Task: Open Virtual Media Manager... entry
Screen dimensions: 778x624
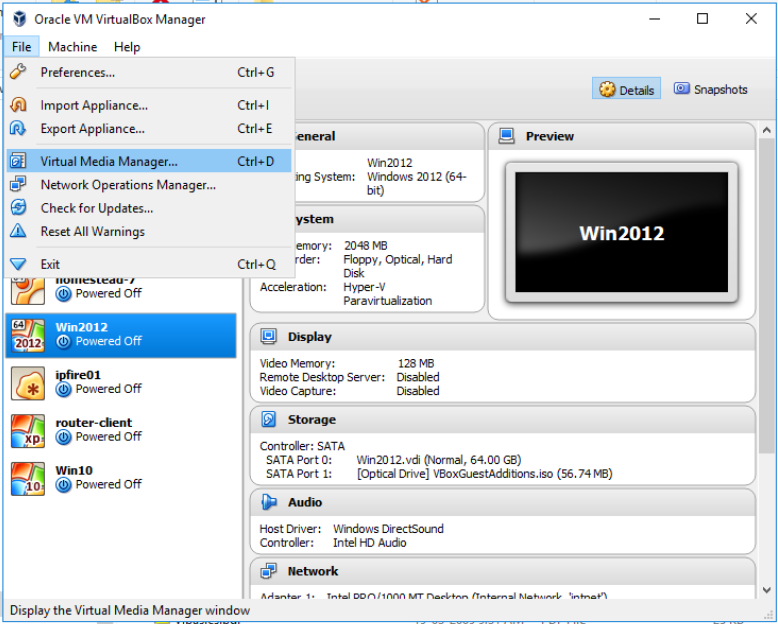Action: click(149, 161)
